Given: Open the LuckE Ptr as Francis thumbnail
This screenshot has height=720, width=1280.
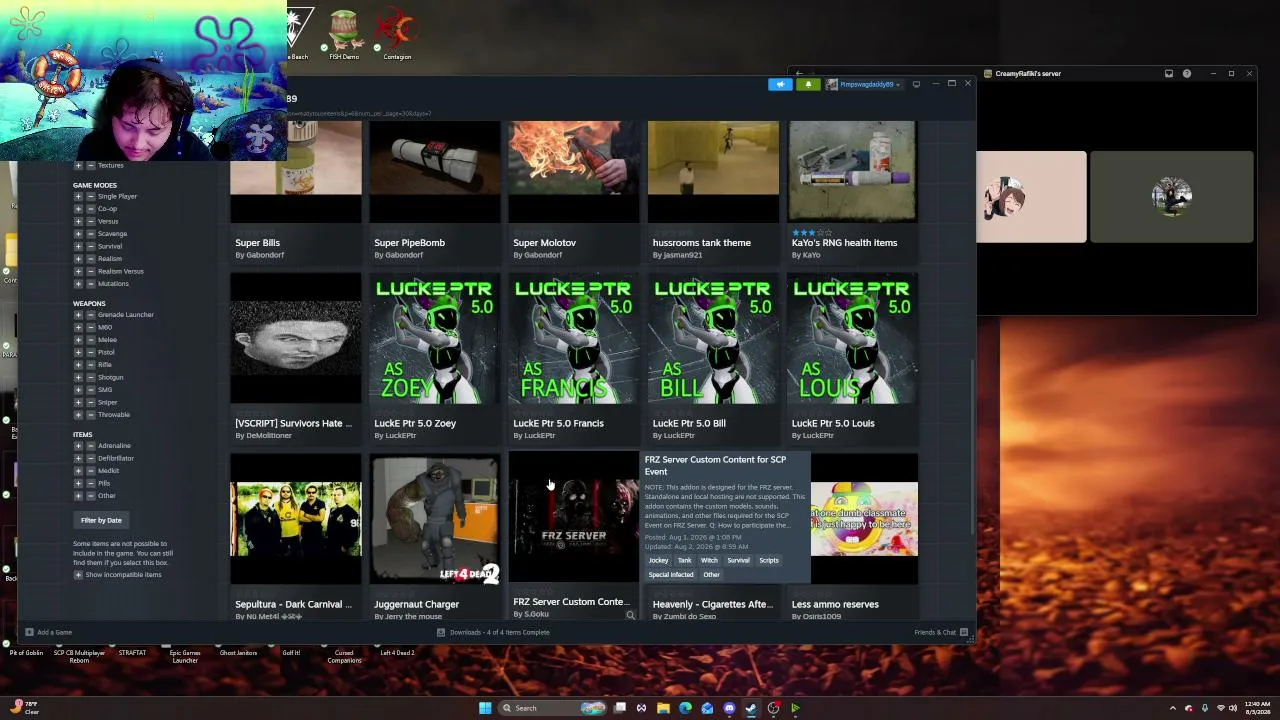Looking at the screenshot, I should coord(574,339).
